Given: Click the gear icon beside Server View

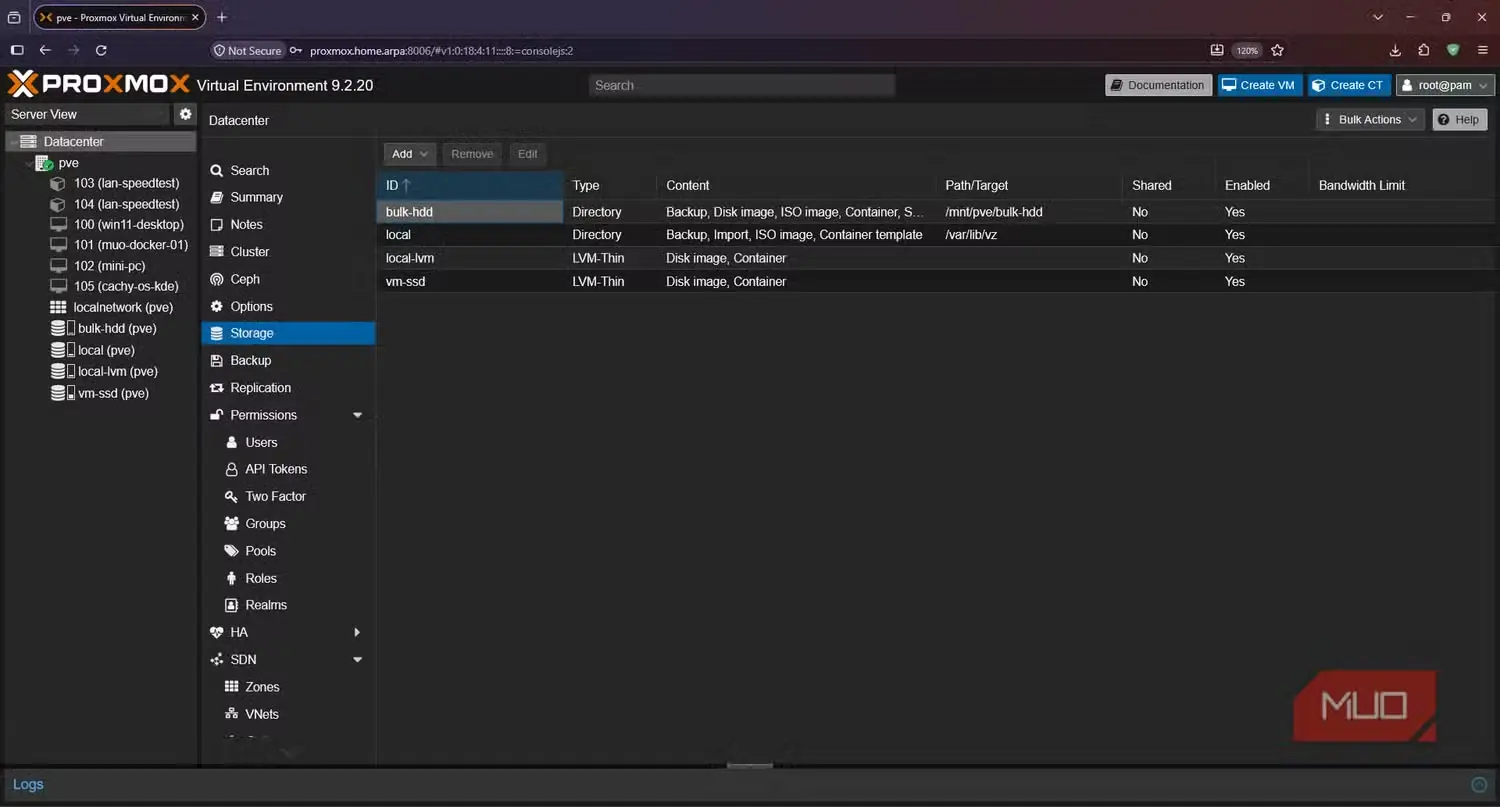Looking at the screenshot, I should (x=185, y=114).
